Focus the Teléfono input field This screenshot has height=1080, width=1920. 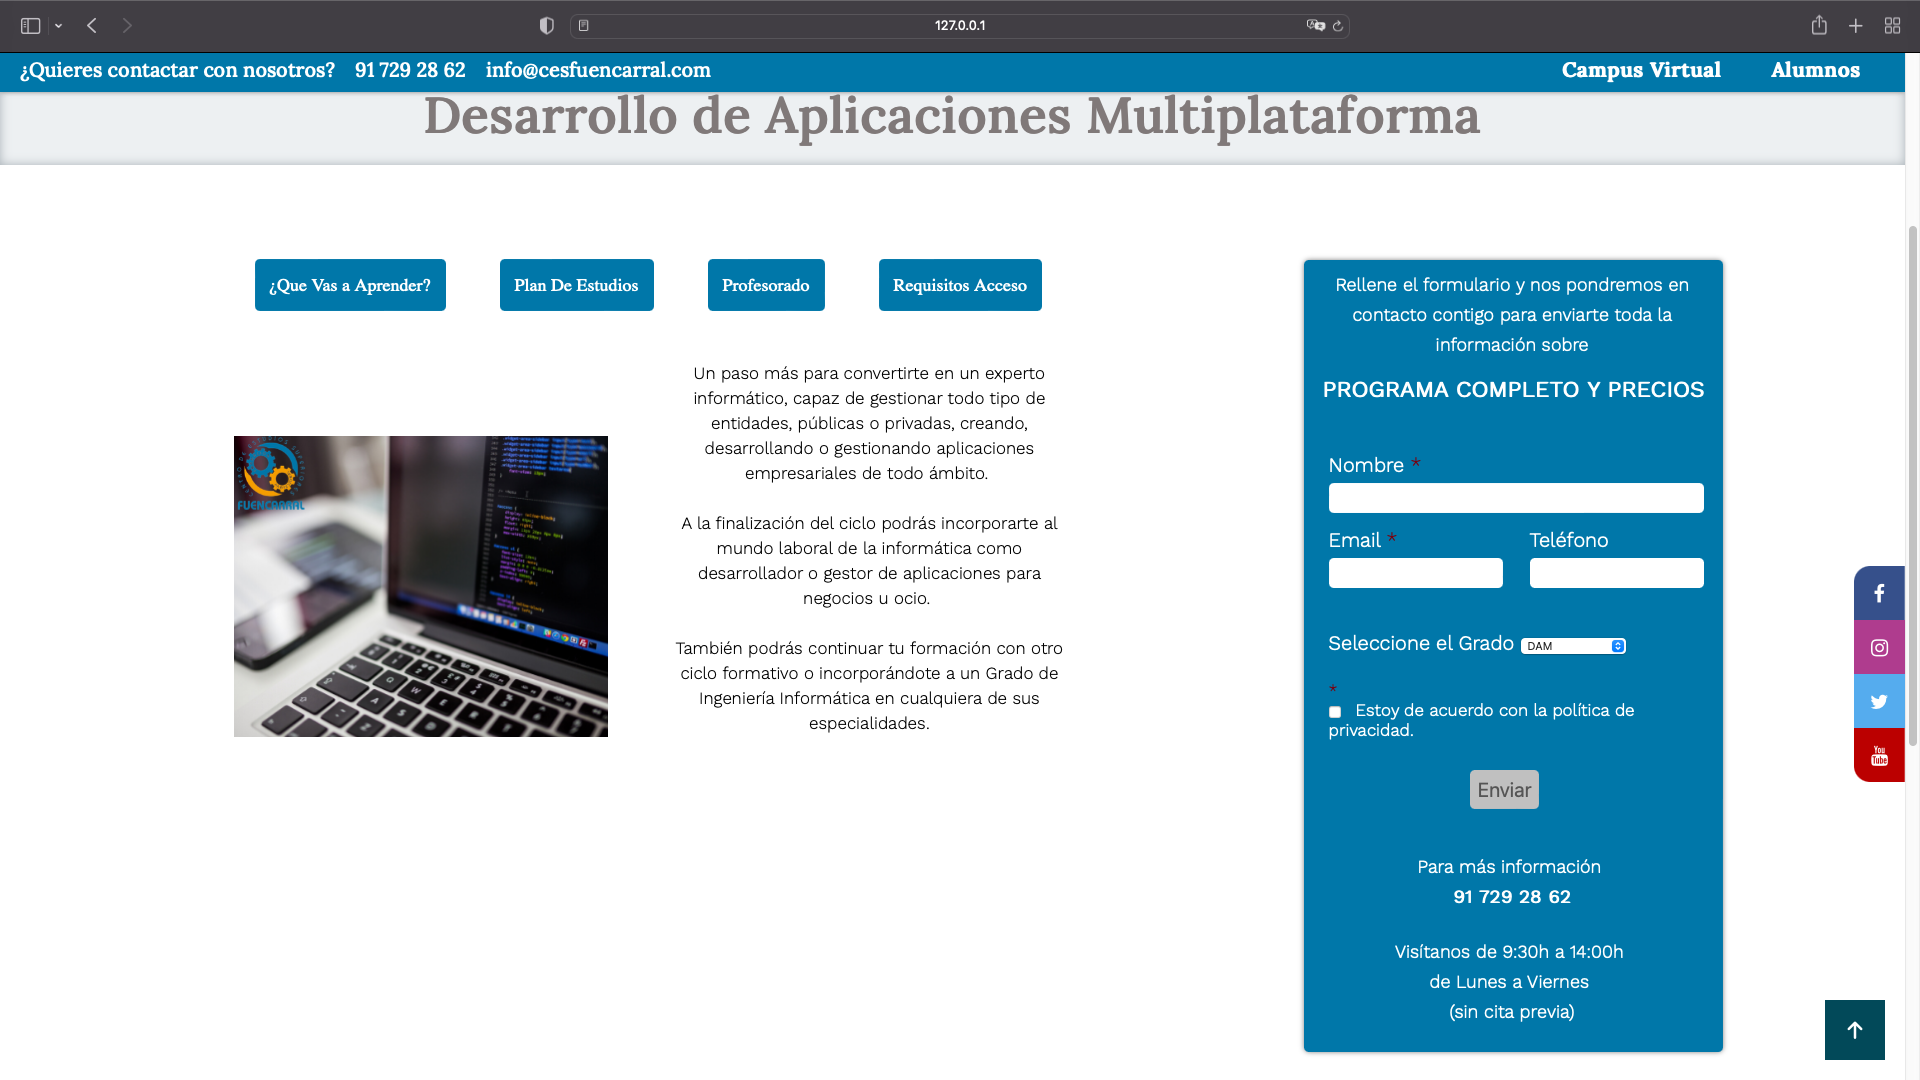[1617, 573]
